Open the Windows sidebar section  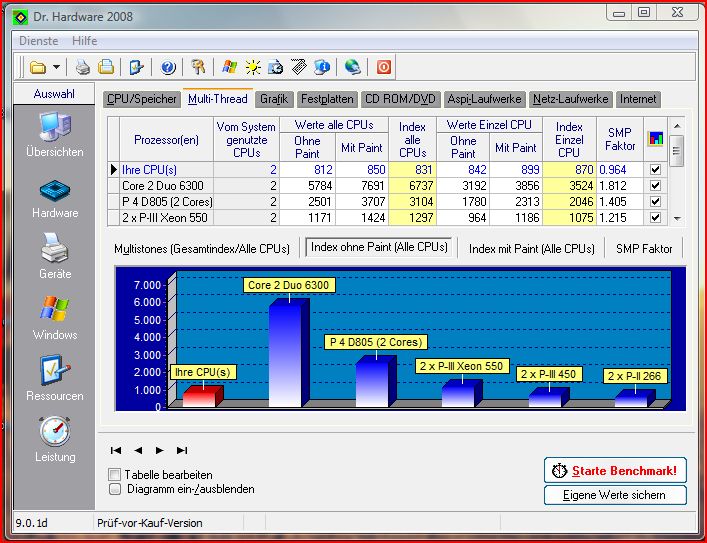click(x=55, y=318)
